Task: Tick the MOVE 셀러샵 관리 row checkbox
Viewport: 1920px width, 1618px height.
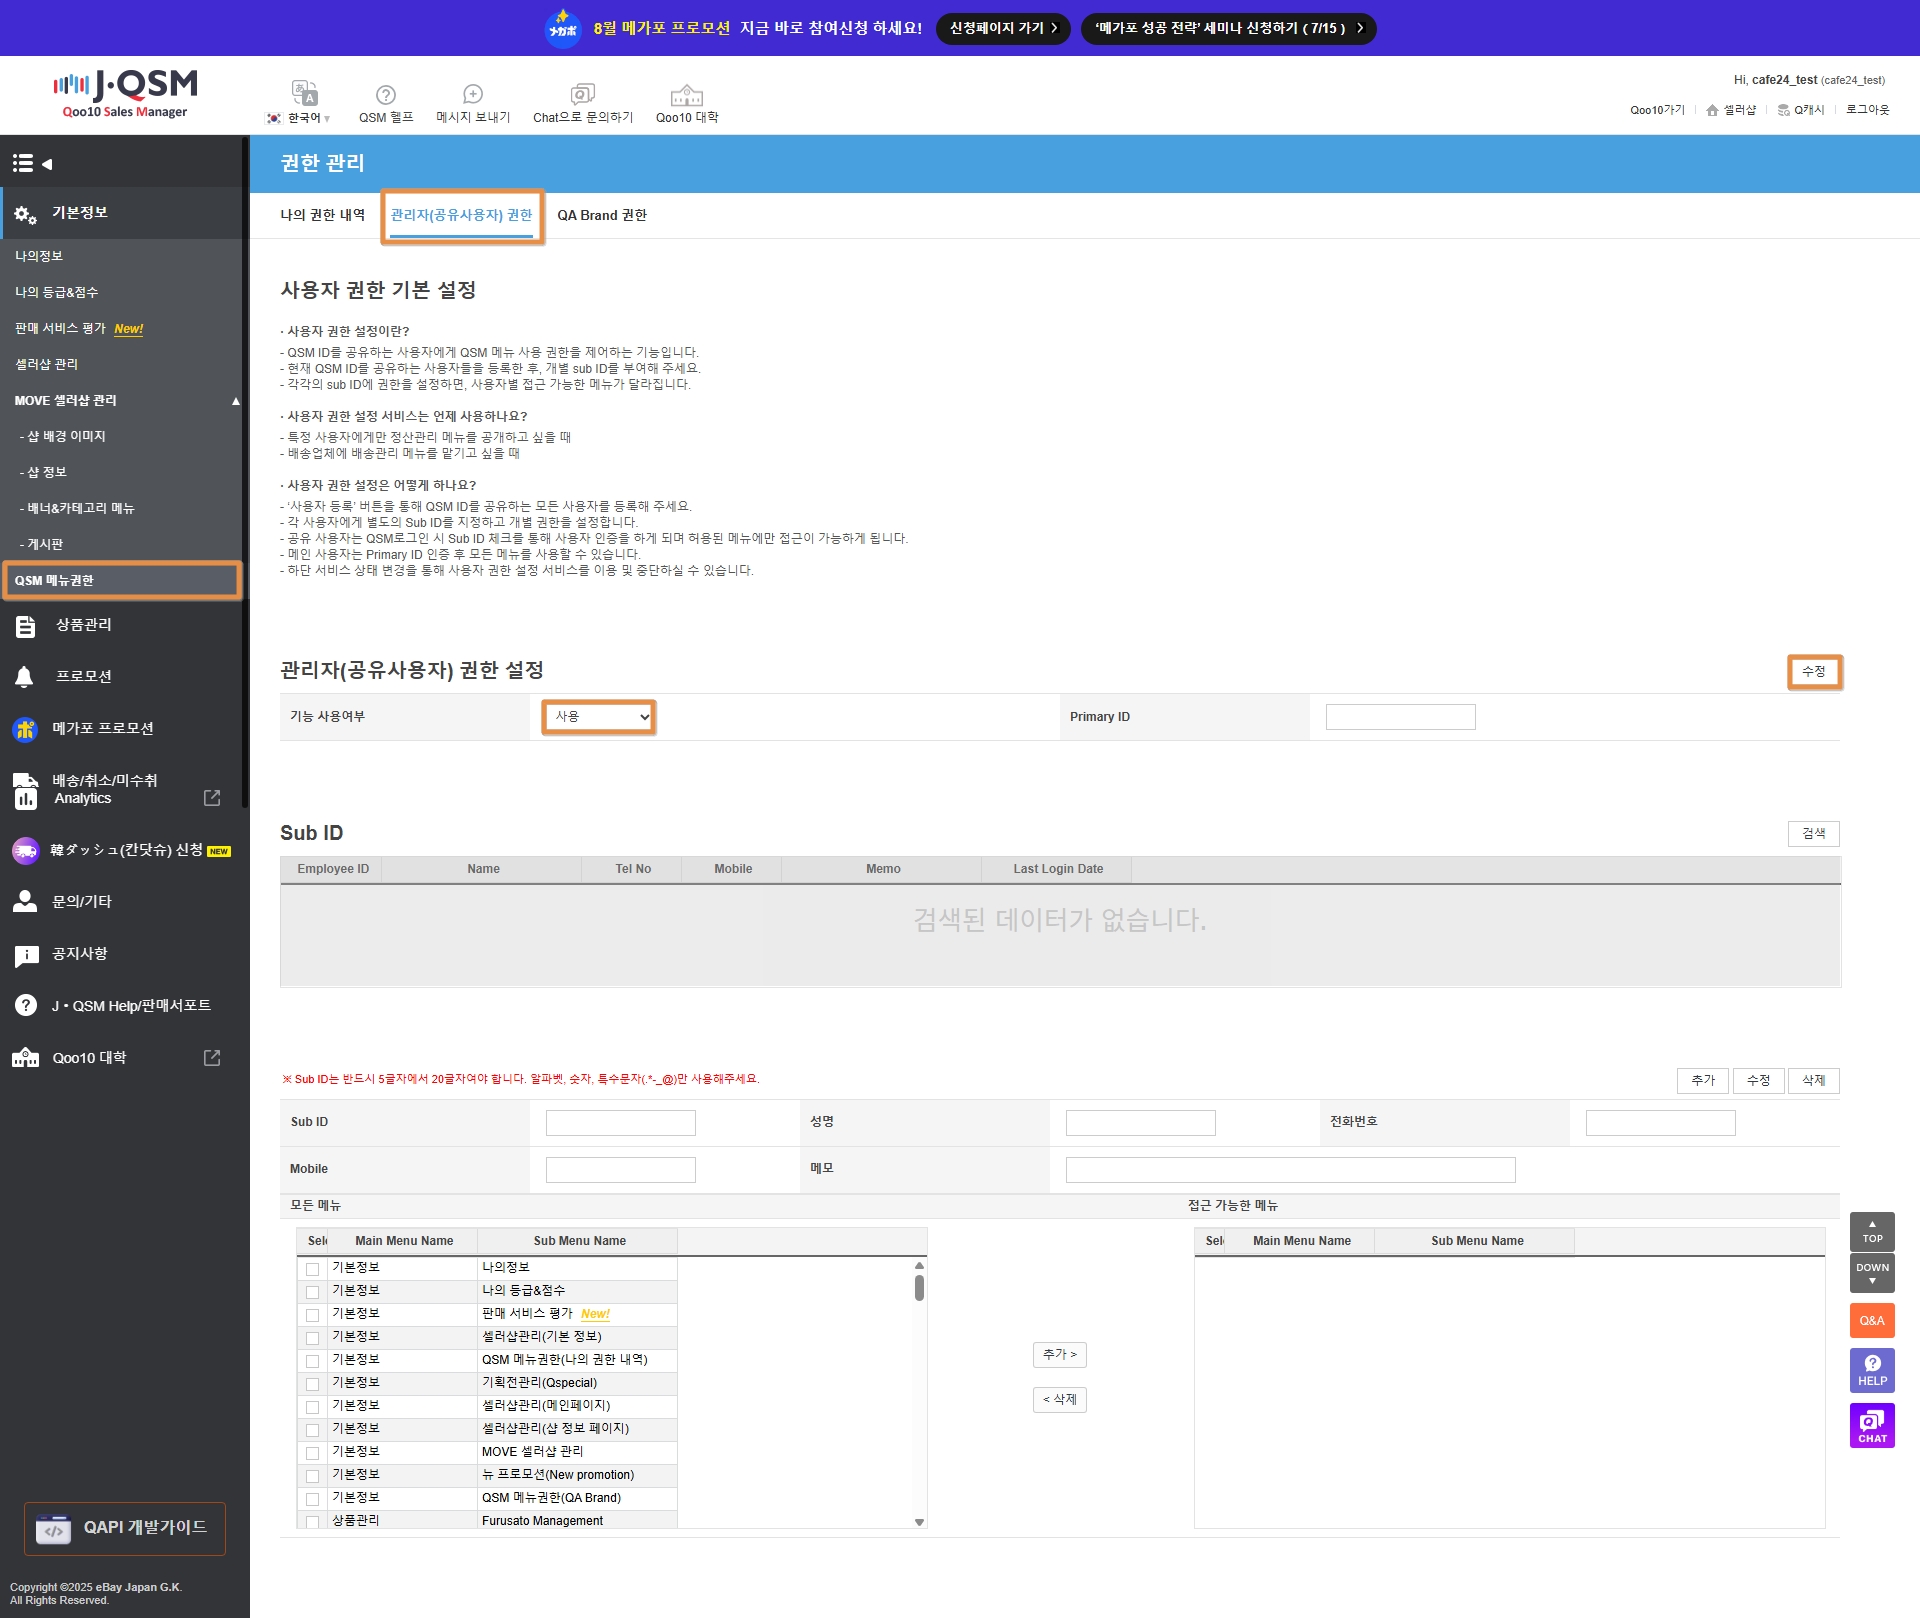Action: [x=313, y=1453]
